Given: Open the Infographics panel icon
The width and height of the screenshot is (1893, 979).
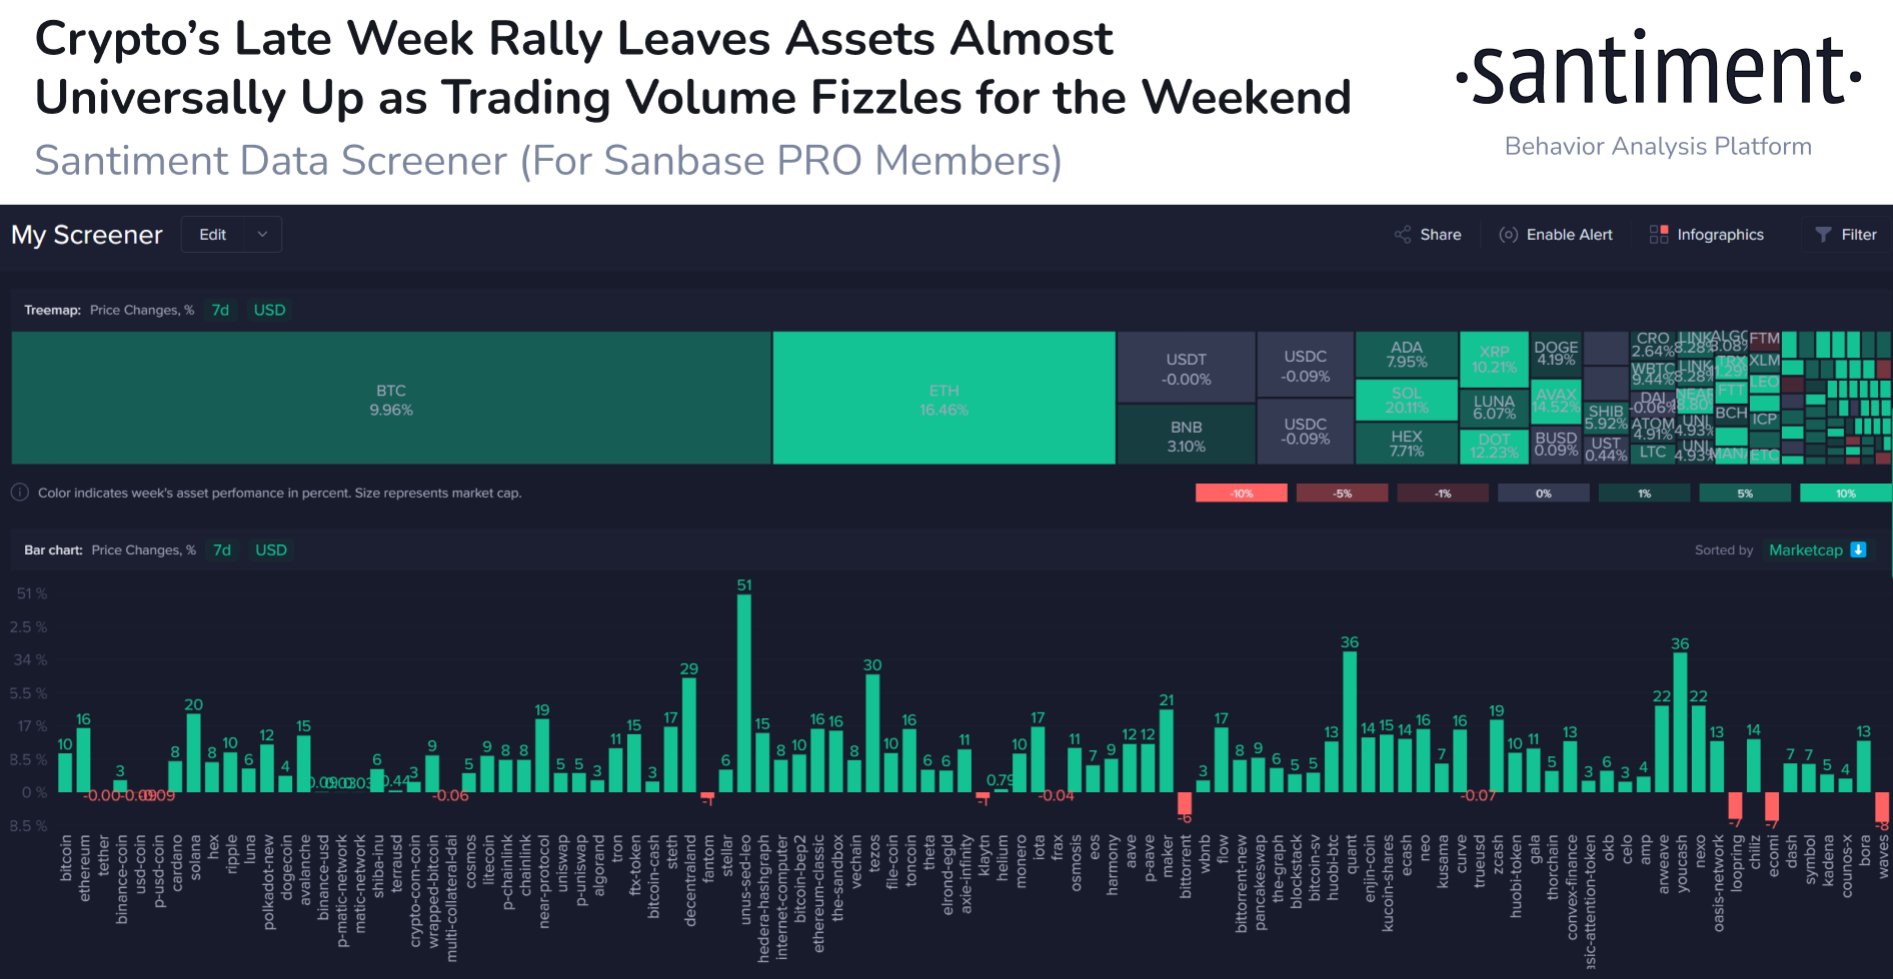Looking at the screenshot, I should [1658, 234].
